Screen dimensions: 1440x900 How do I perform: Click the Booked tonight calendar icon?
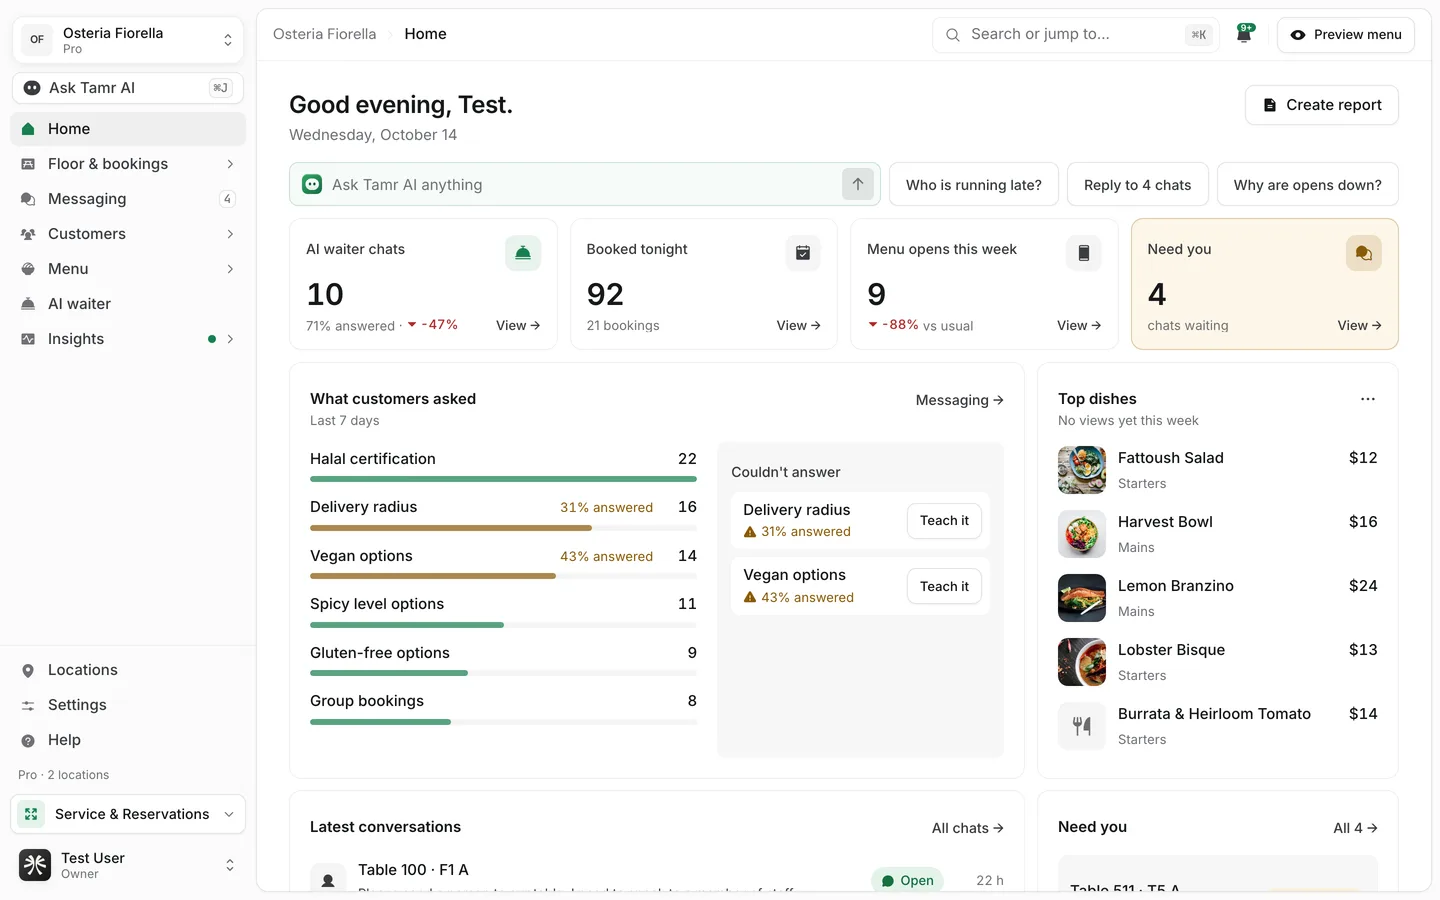click(803, 253)
